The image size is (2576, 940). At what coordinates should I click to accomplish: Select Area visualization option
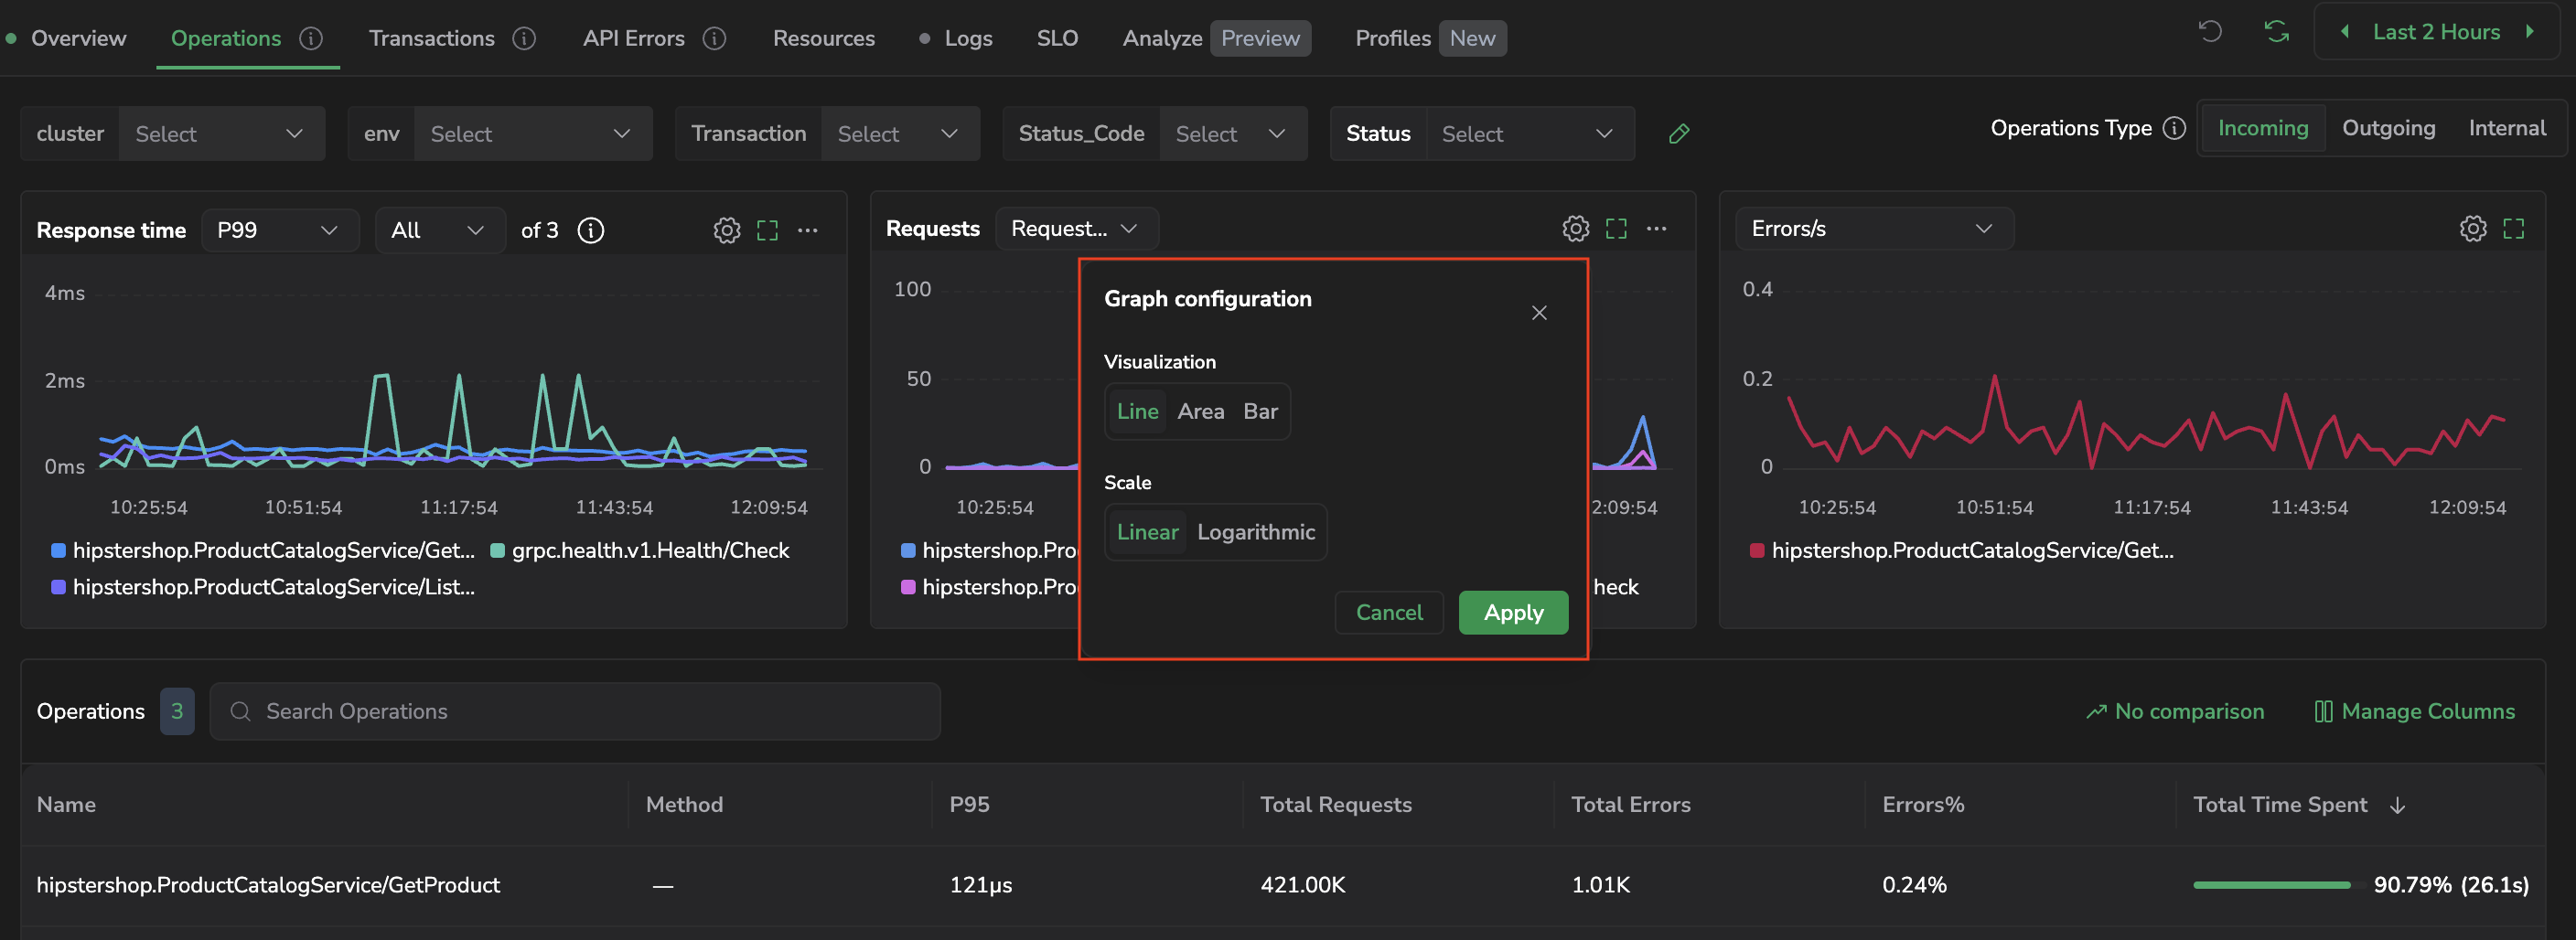[x=1201, y=411]
